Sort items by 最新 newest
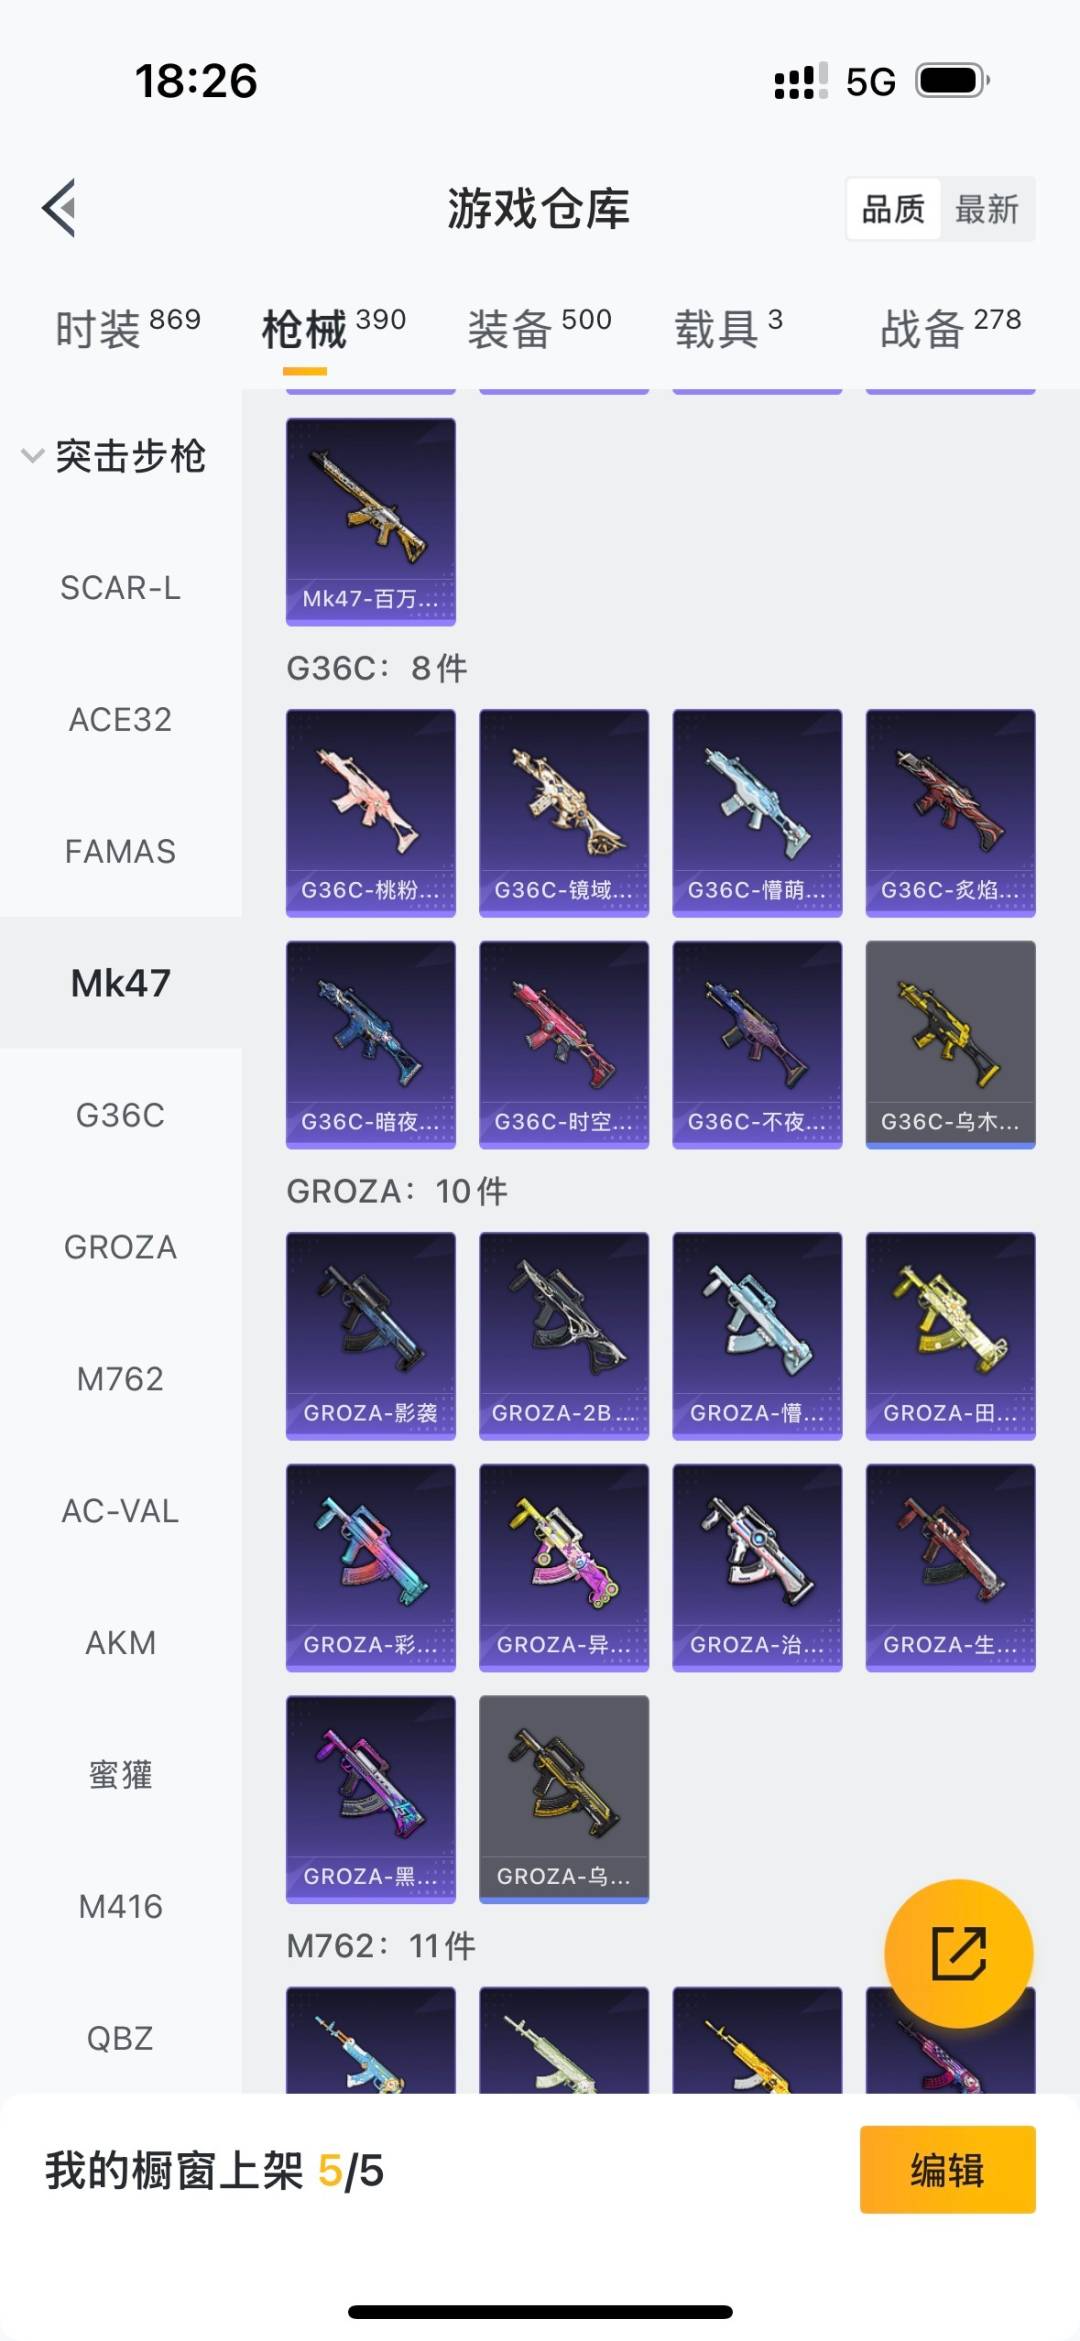1080x2341 pixels. click(987, 209)
